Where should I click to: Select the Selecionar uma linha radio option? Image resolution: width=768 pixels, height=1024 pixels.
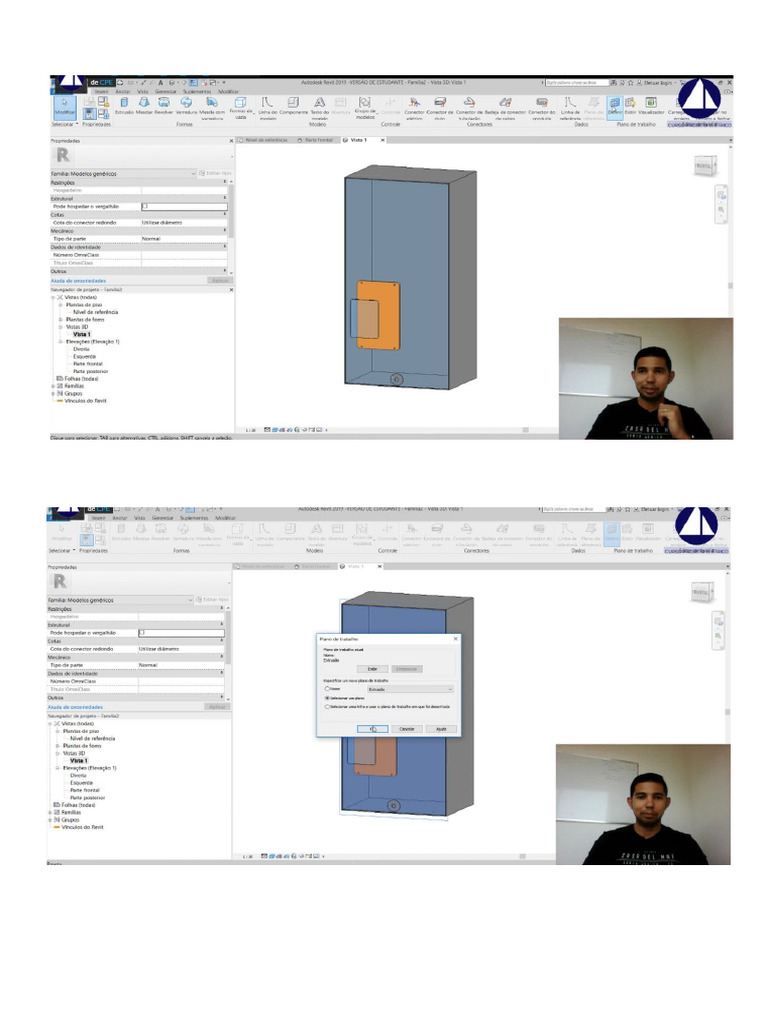click(327, 707)
